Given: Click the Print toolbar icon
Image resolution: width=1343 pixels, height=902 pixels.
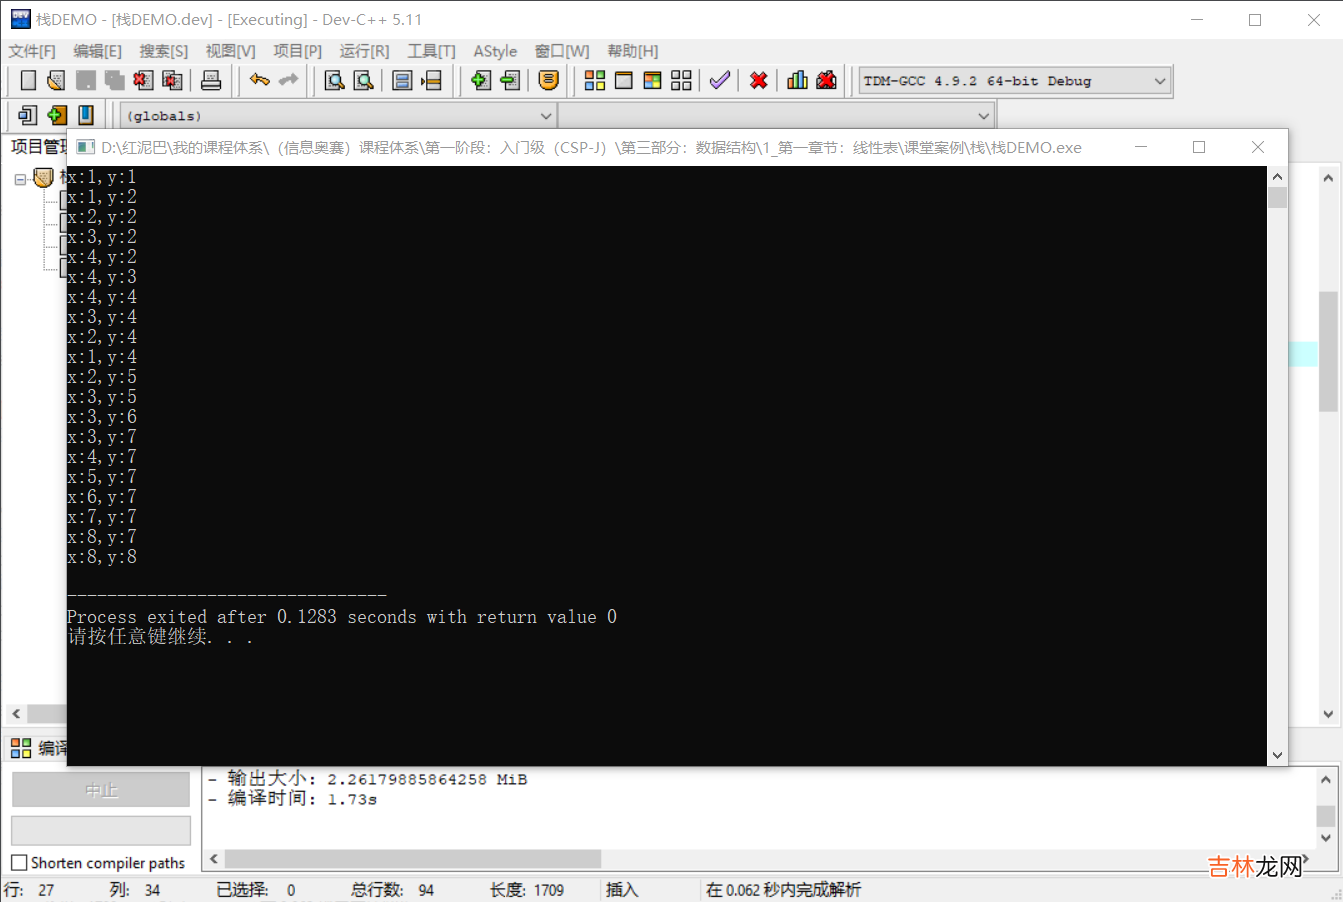Looking at the screenshot, I should pos(211,80).
